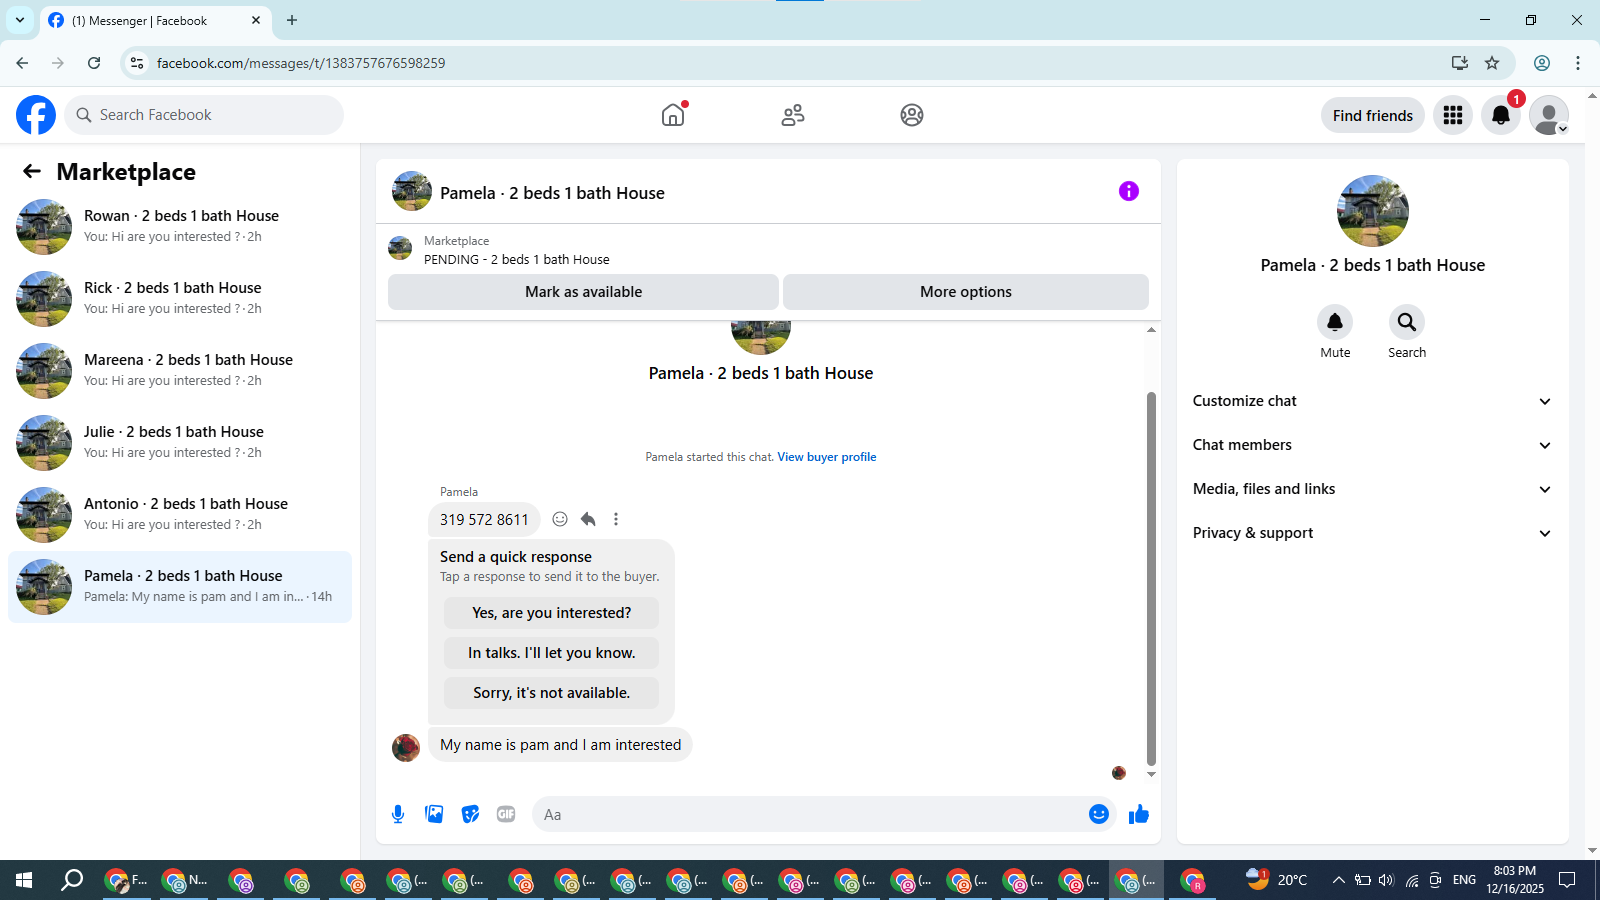
Task: Expand Privacy & support section
Action: (1372, 533)
